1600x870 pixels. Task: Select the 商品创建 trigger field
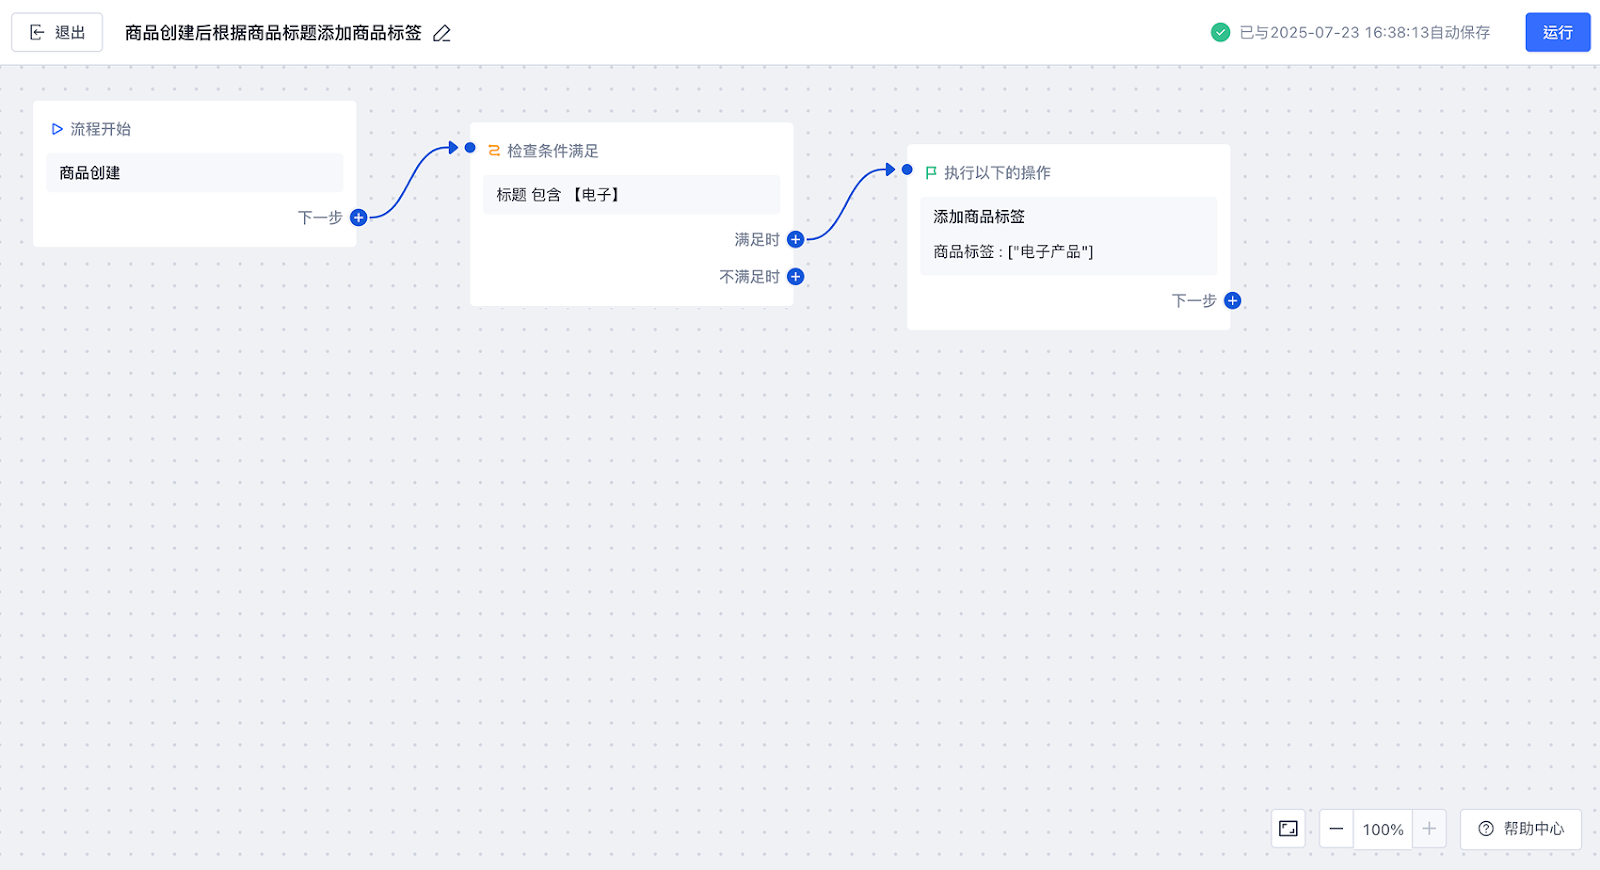[194, 173]
